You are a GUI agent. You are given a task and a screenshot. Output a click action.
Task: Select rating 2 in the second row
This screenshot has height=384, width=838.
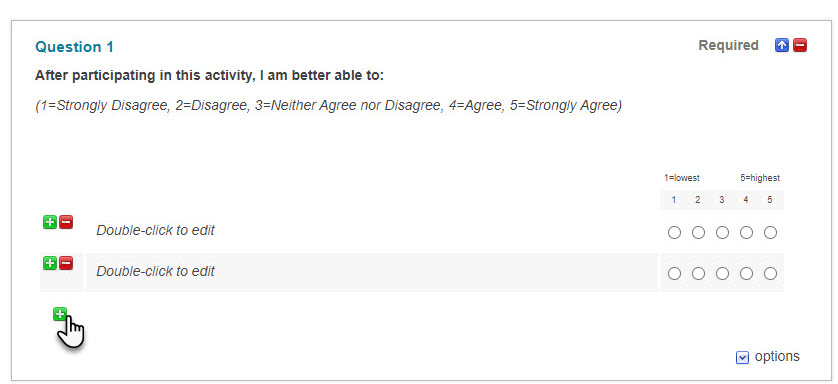coord(699,273)
